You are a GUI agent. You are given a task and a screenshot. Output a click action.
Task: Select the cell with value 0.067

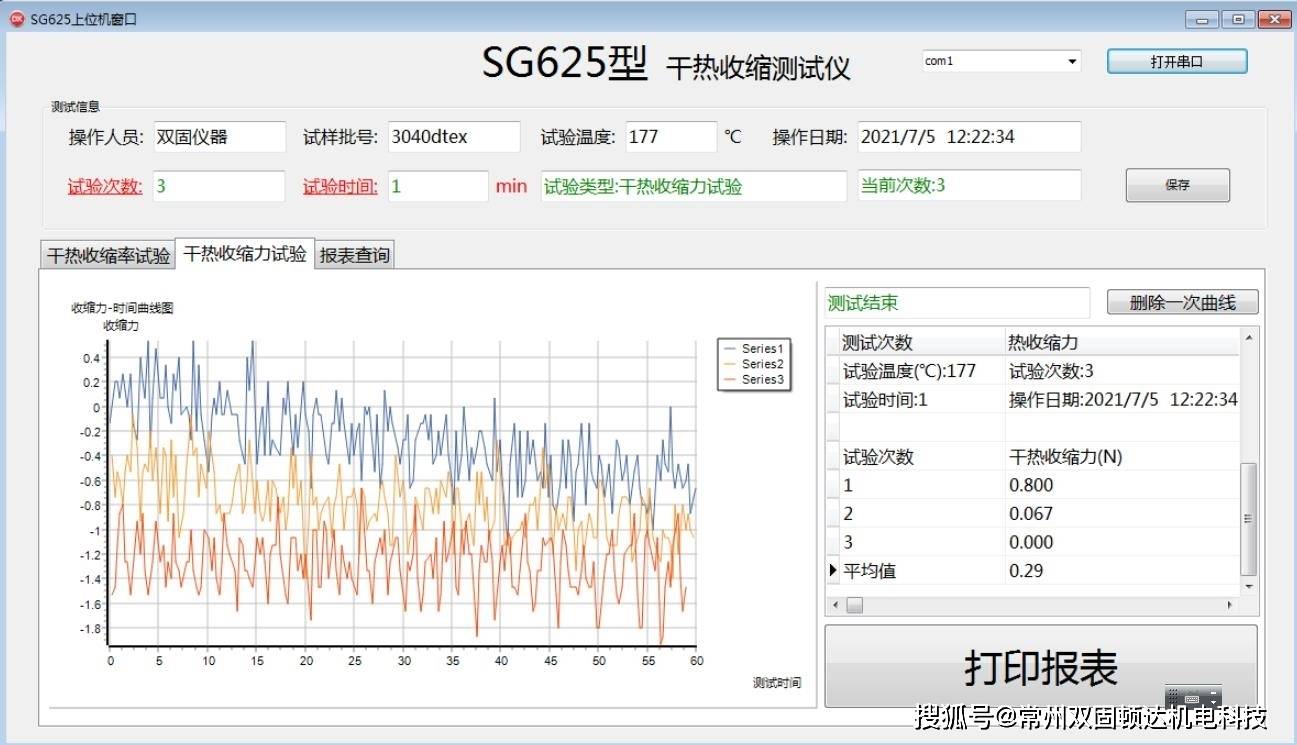click(1122, 513)
